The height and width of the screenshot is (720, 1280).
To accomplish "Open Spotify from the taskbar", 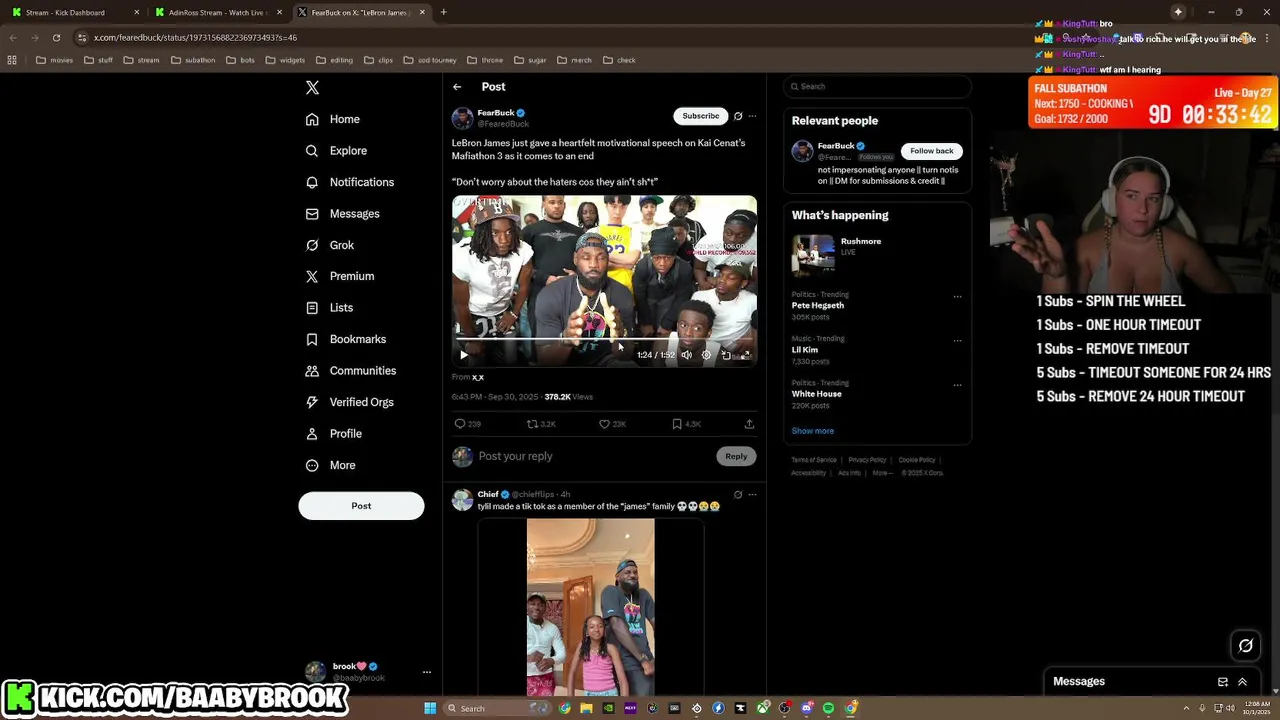I will click(x=829, y=708).
